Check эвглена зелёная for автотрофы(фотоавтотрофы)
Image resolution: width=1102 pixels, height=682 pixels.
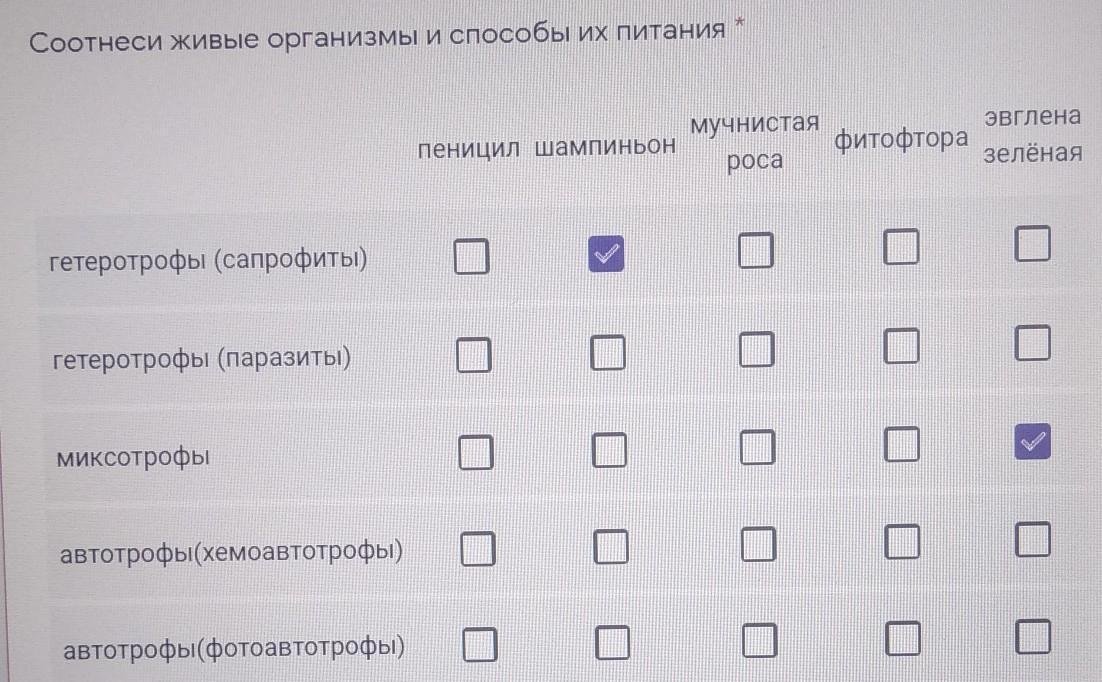[1033, 637]
